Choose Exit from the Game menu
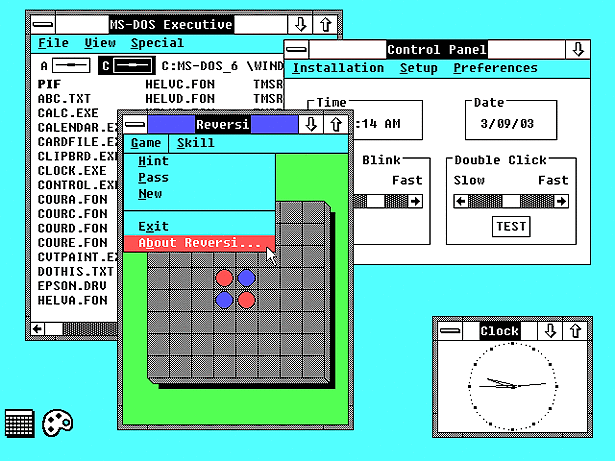The width and height of the screenshot is (615, 461). click(x=199, y=226)
